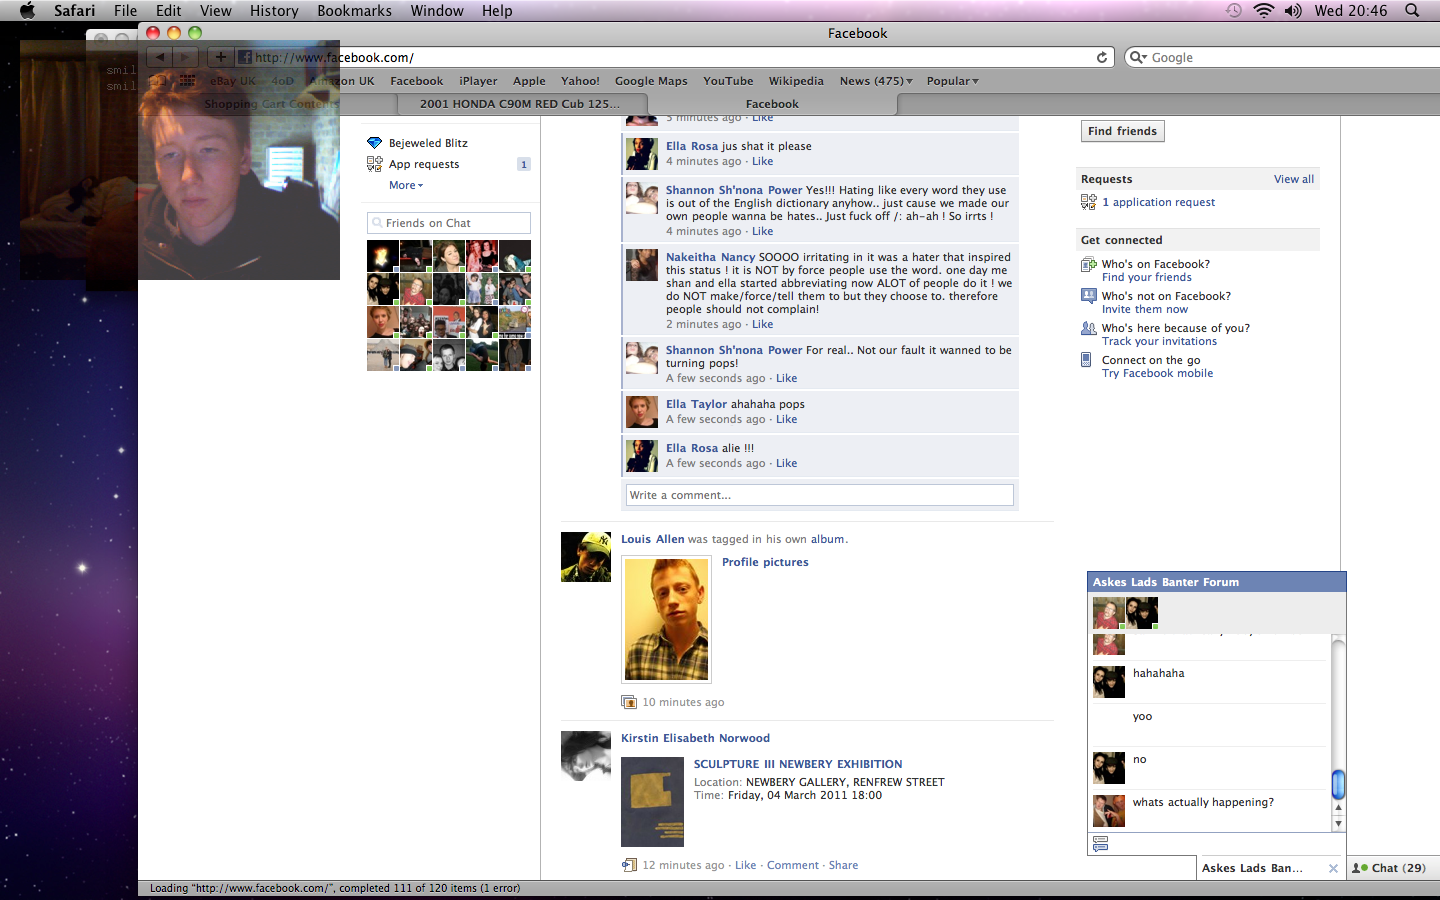Click the Bejeweled Blitz gem icon
The image size is (1440, 900).
pyautogui.click(x=374, y=143)
